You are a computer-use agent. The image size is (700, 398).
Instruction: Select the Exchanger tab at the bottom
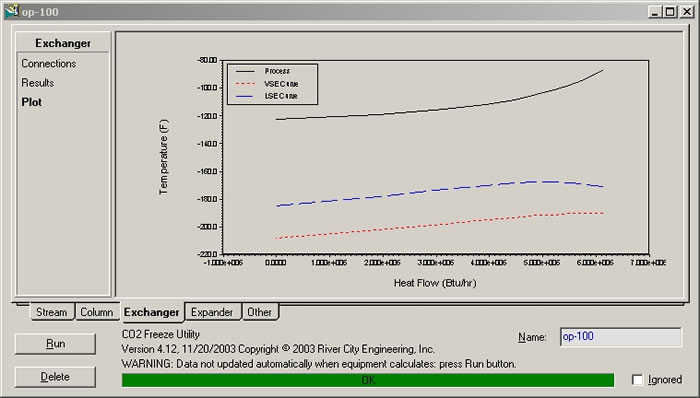coord(152,312)
